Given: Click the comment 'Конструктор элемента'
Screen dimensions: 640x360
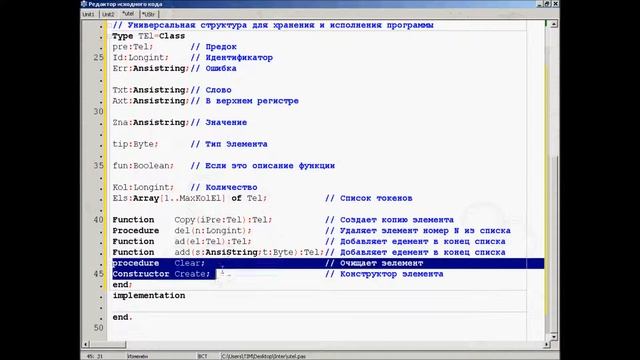Looking at the screenshot, I should pos(391,274).
